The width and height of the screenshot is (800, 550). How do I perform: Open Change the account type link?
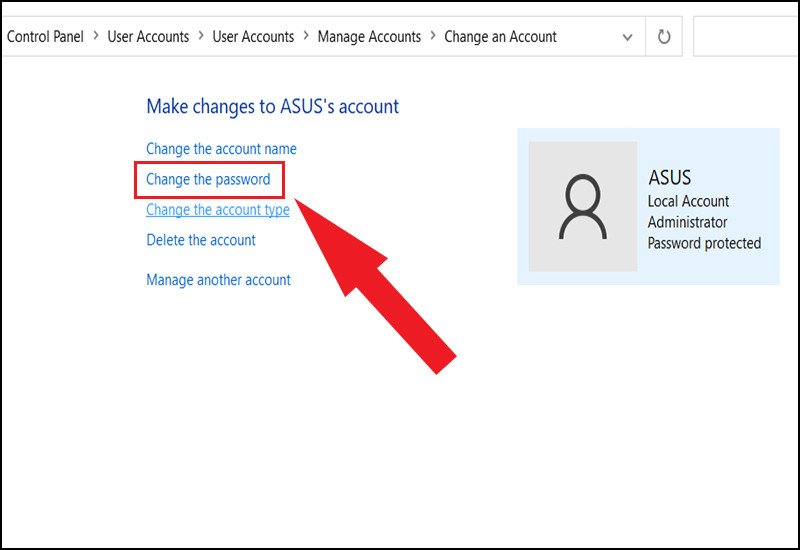pos(218,210)
